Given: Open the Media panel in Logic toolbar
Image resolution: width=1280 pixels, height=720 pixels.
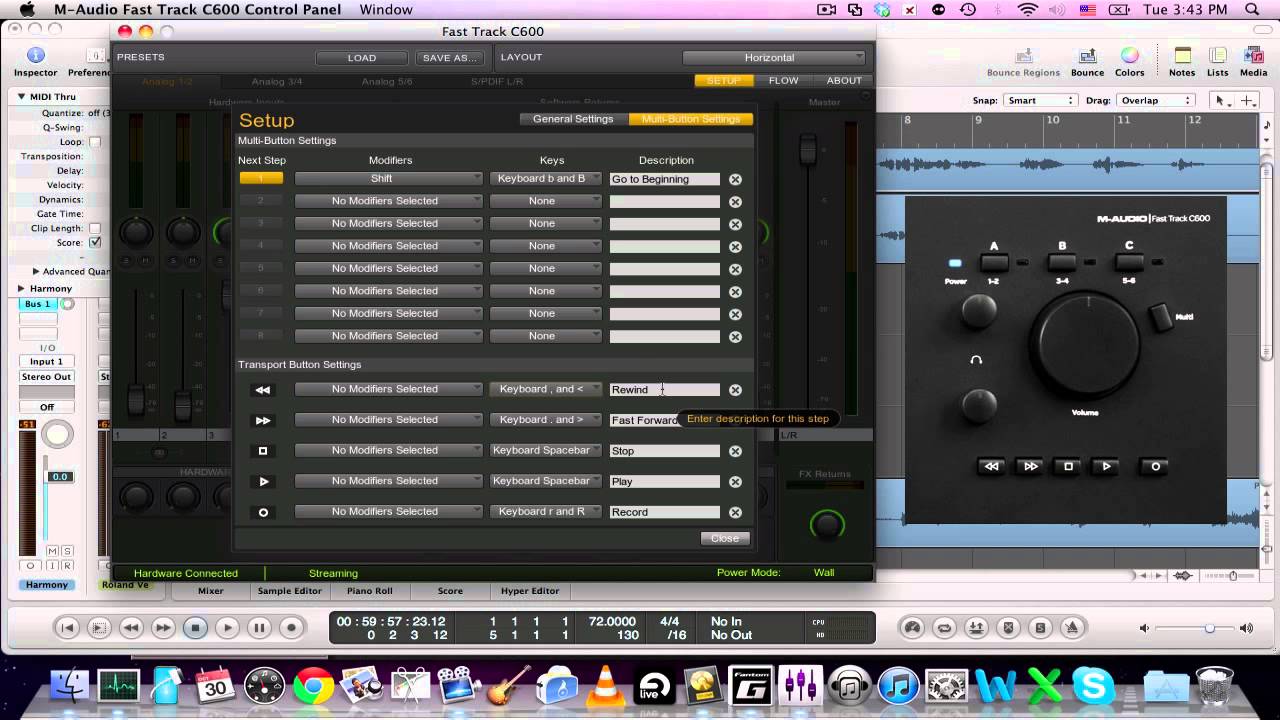Looking at the screenshot, I should coord(1253,62).
